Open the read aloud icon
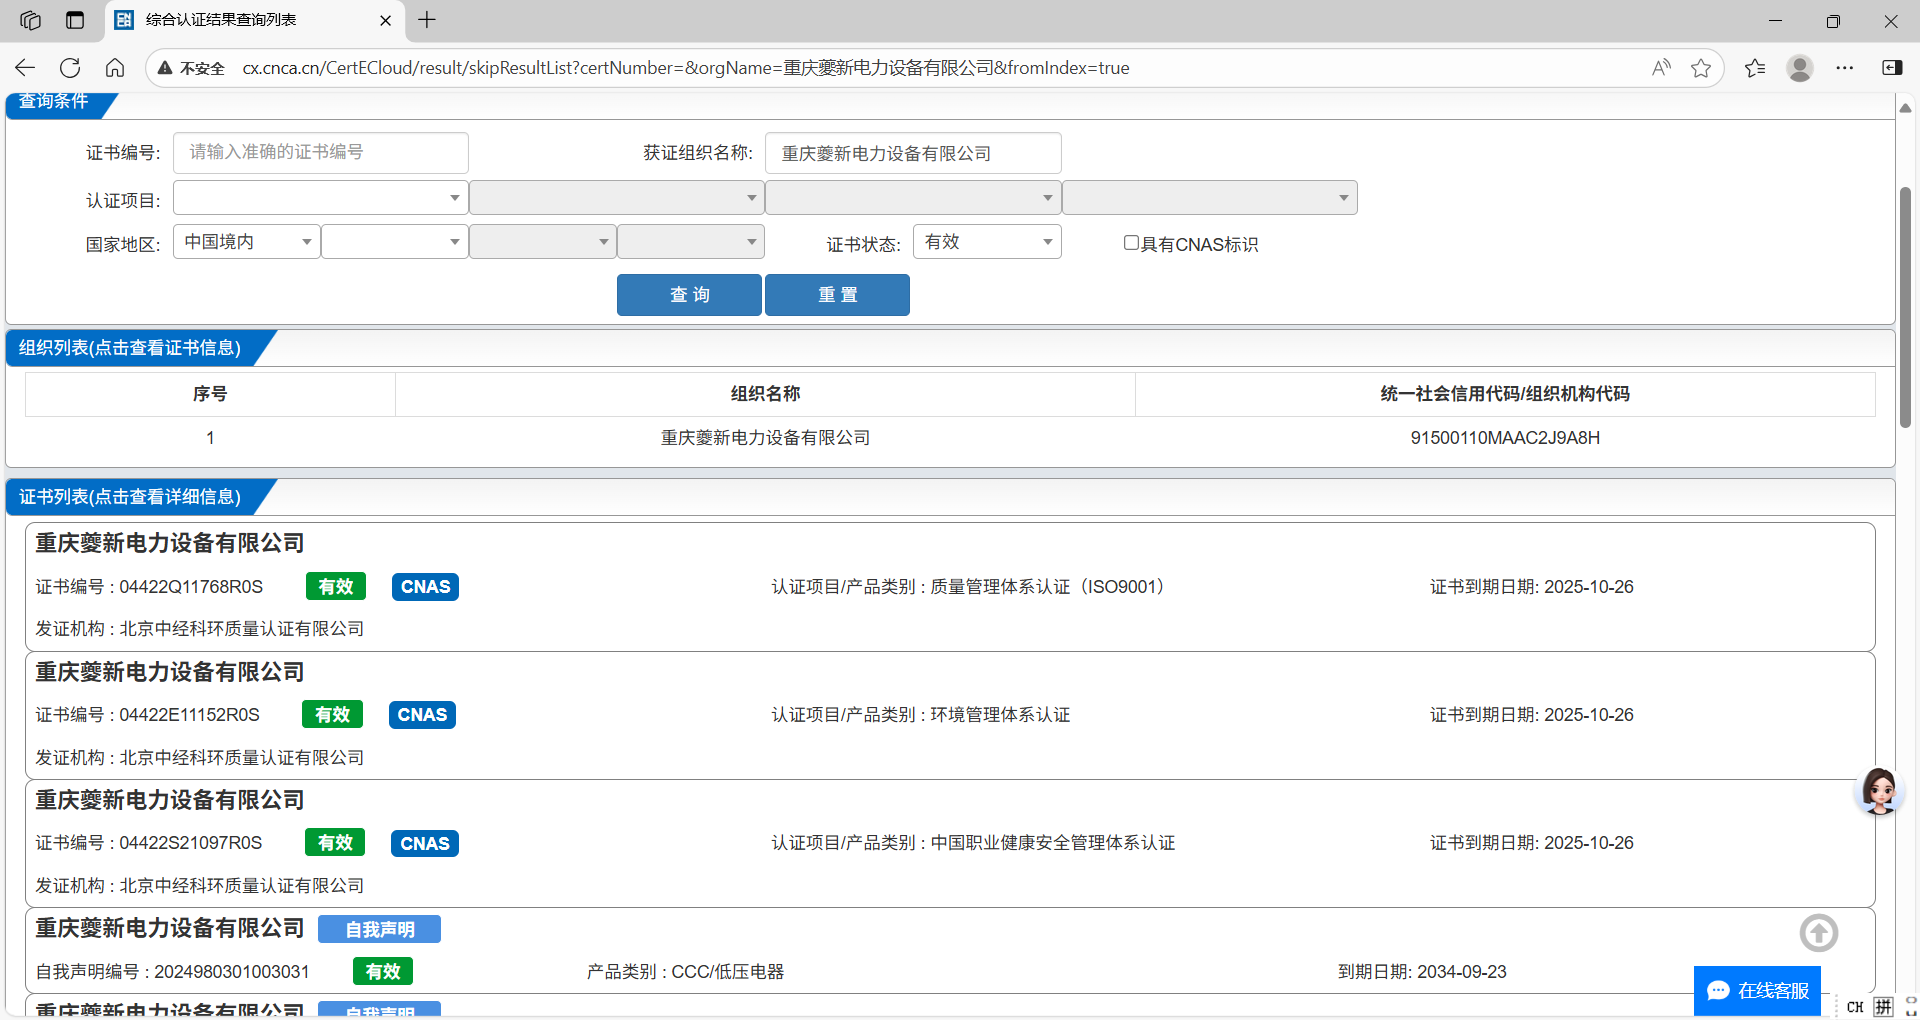 pyautogui.click(x=1661, y=68)
